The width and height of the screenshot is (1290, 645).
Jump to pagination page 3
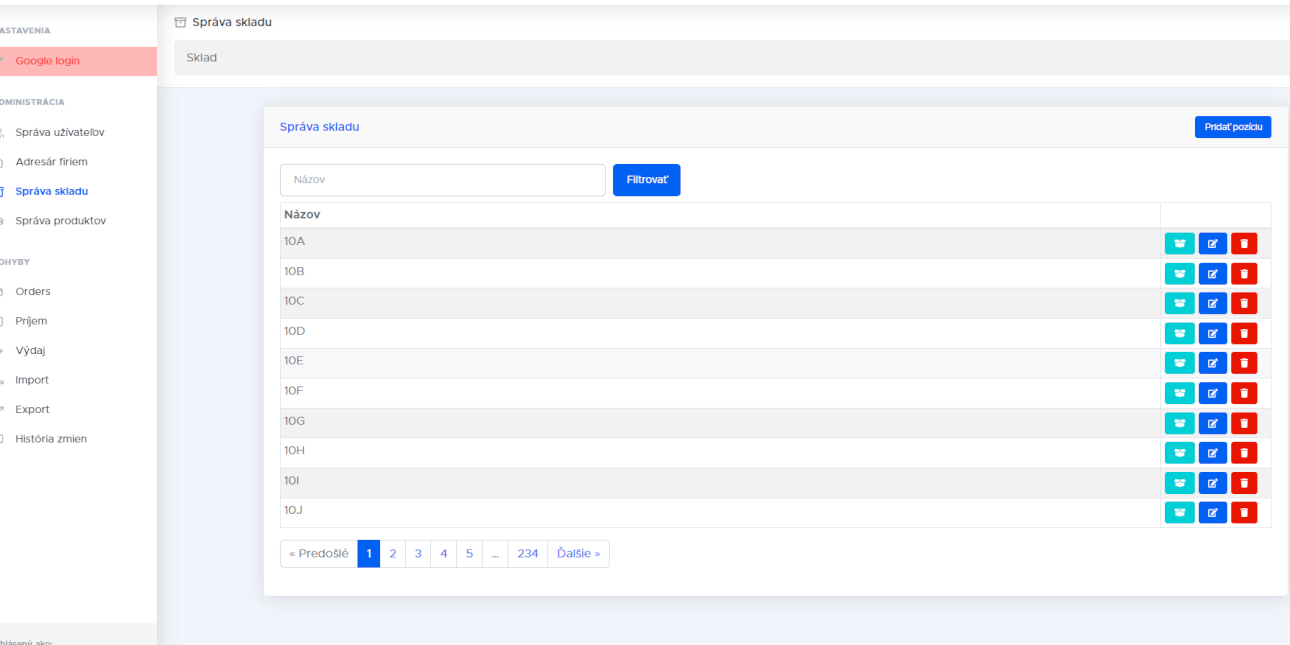point(418,554)
